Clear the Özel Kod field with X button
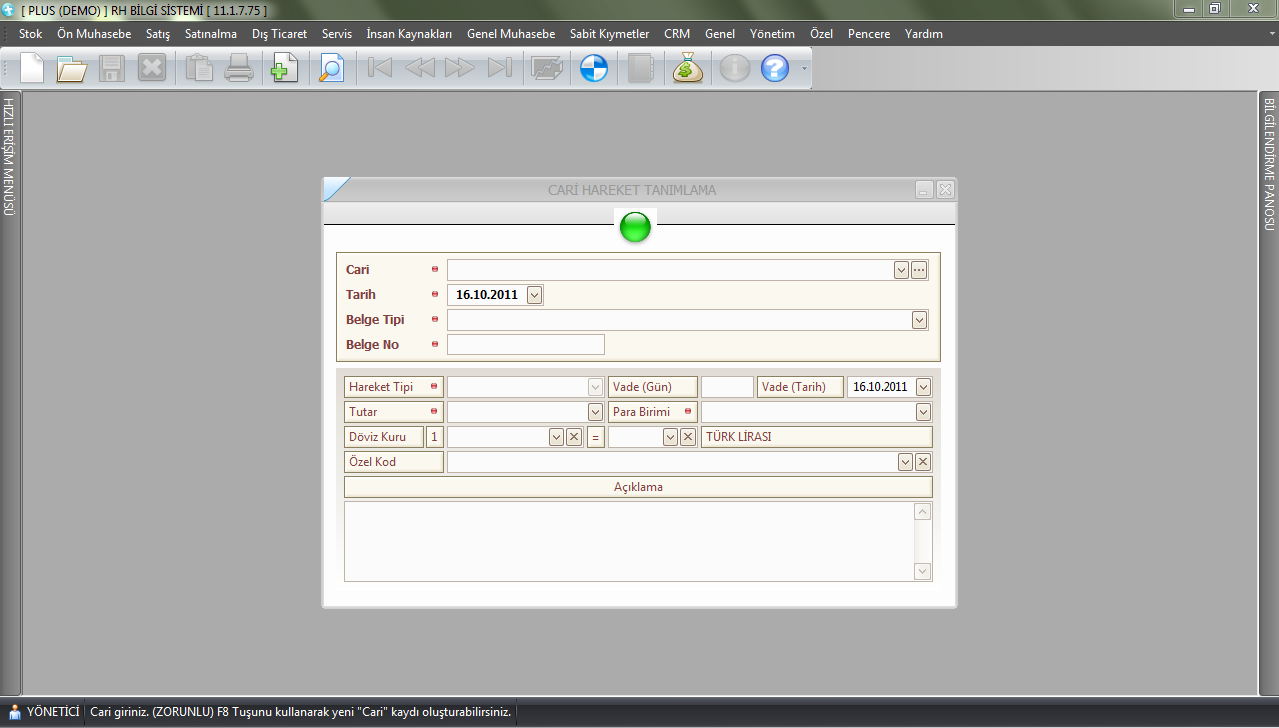 pos(923,462)
